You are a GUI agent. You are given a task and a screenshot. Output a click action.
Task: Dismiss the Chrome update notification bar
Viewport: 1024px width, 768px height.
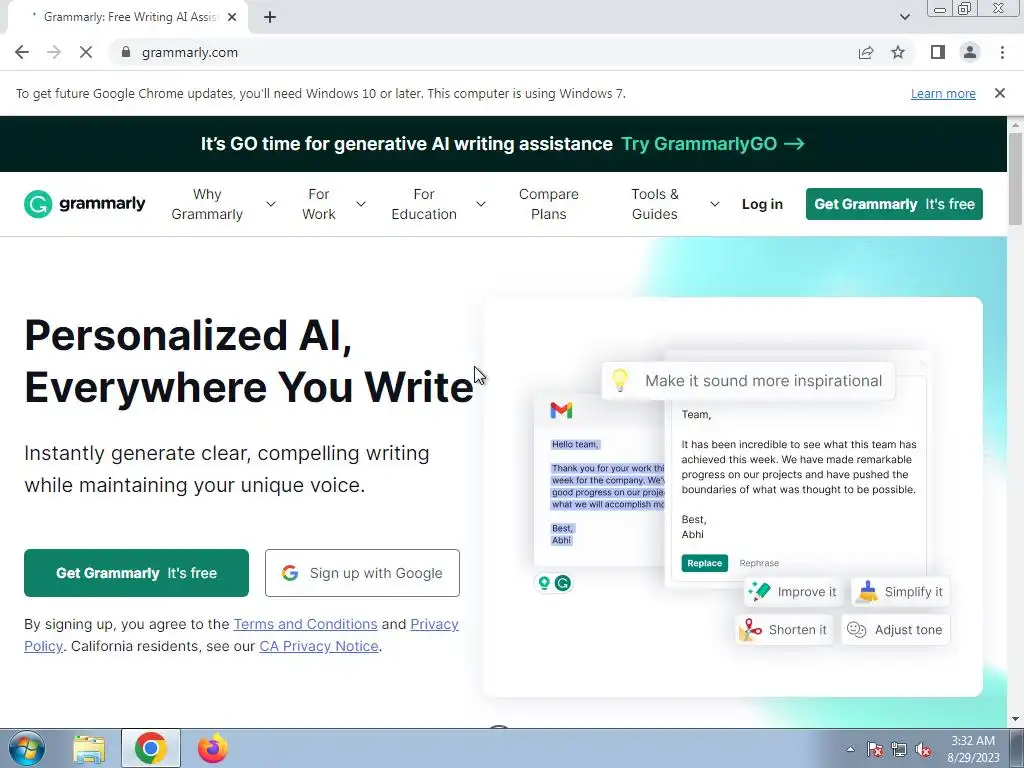(x=1000, y=93)
